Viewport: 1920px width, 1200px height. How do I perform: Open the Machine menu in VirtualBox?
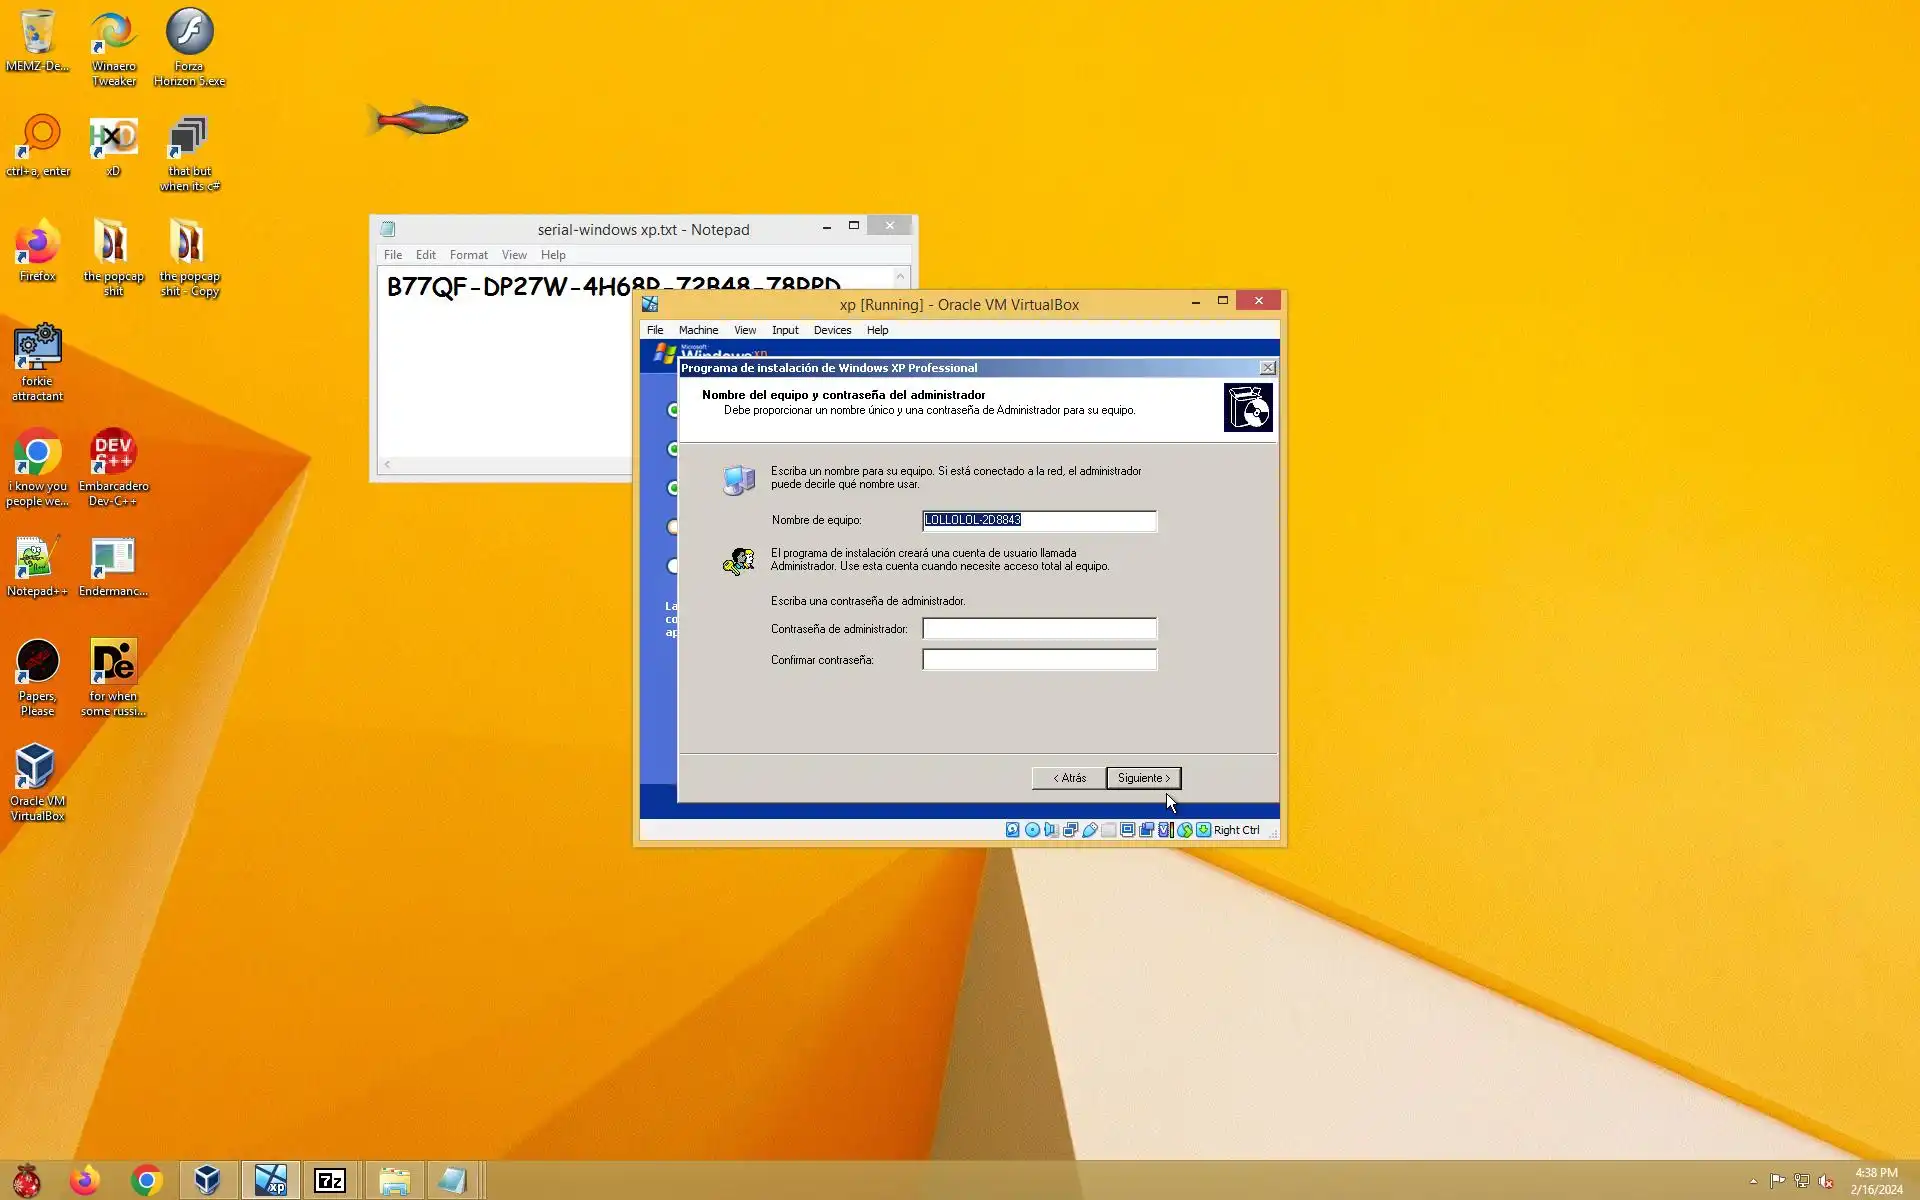coord(698,330)
